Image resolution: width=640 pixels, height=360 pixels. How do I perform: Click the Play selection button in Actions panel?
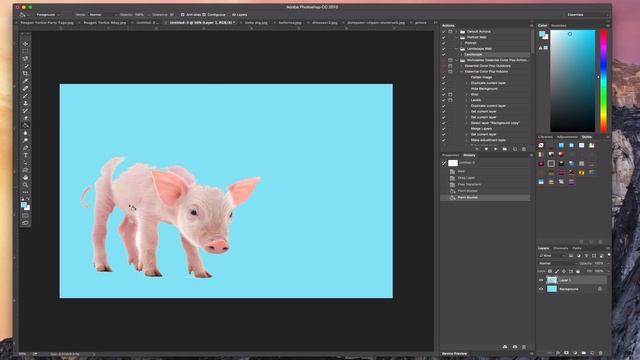(496, 149)
